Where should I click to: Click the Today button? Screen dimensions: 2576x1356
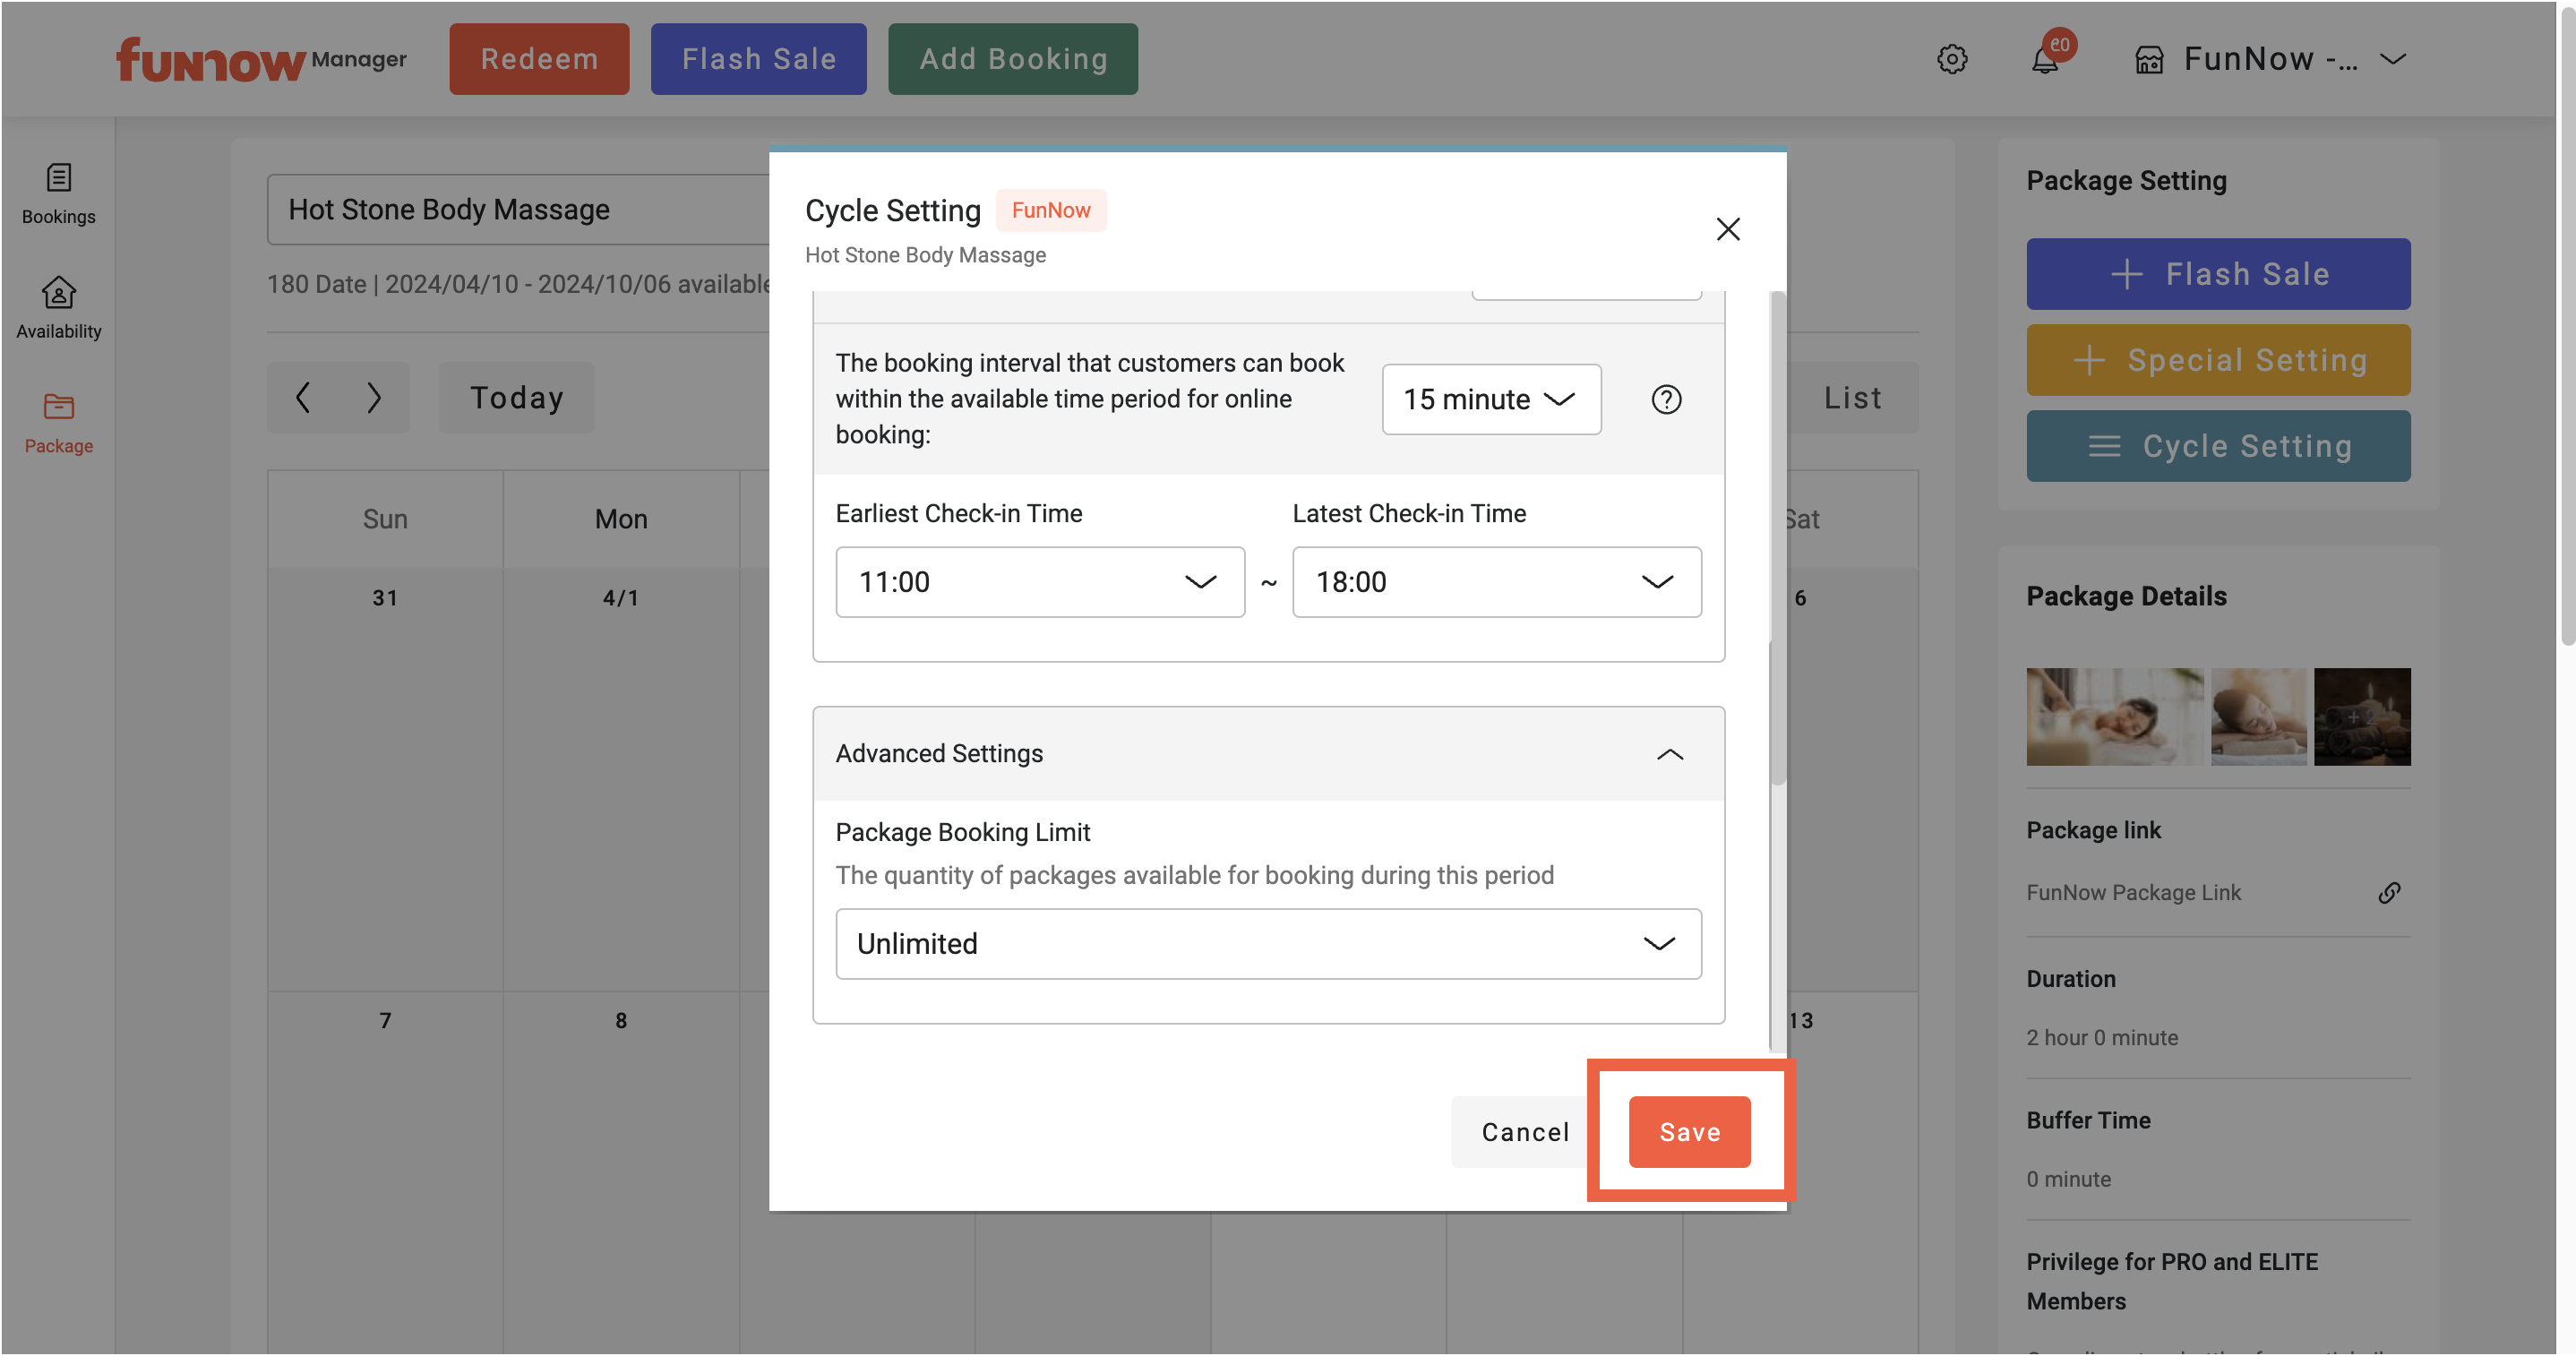pyautogui.click(x=516, y=397)
